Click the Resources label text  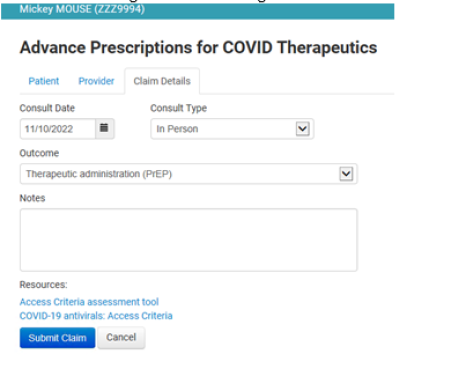click(x=43, y=285)
